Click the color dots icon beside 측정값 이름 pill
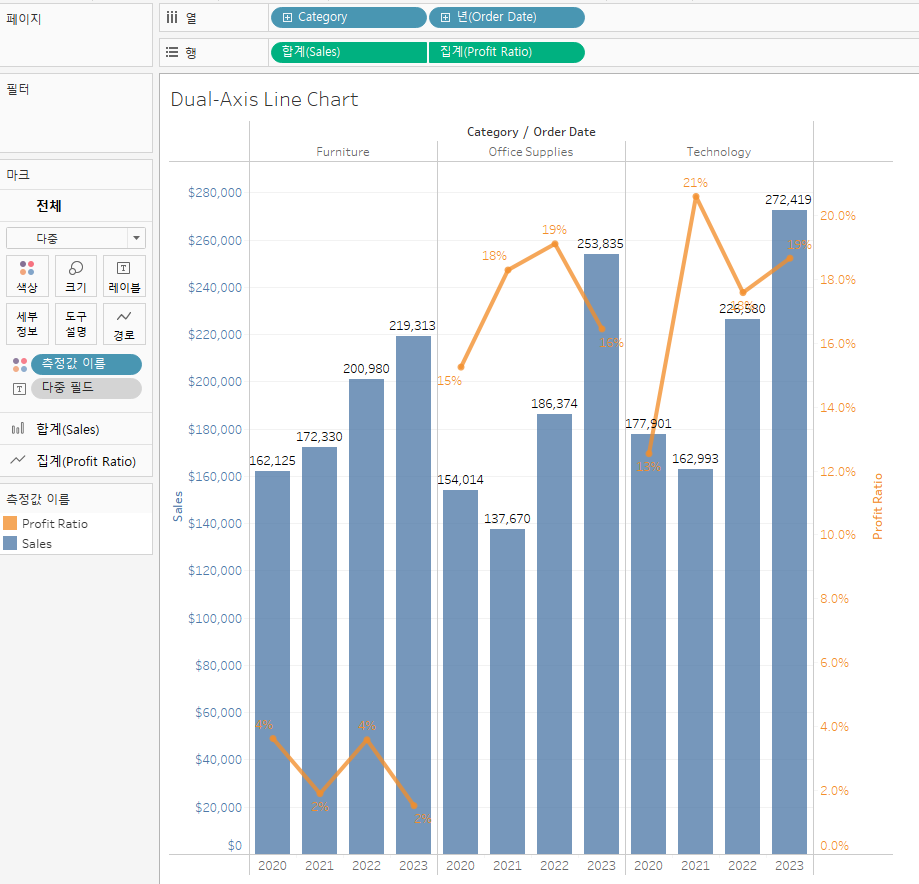The height and width of the screenshot is (884, 919). coord(20,365)
